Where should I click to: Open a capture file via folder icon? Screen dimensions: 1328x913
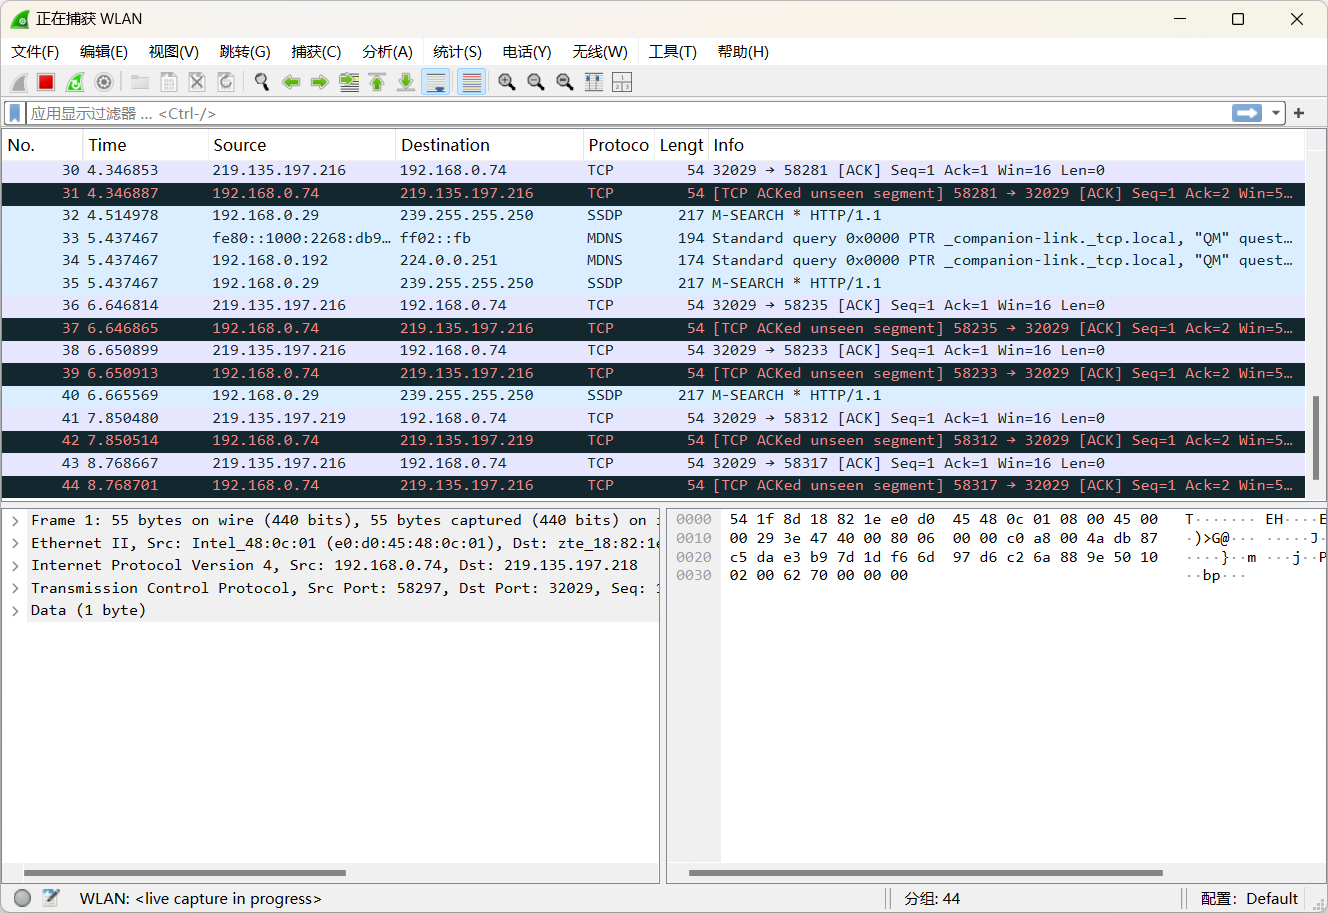pos(140,82)
